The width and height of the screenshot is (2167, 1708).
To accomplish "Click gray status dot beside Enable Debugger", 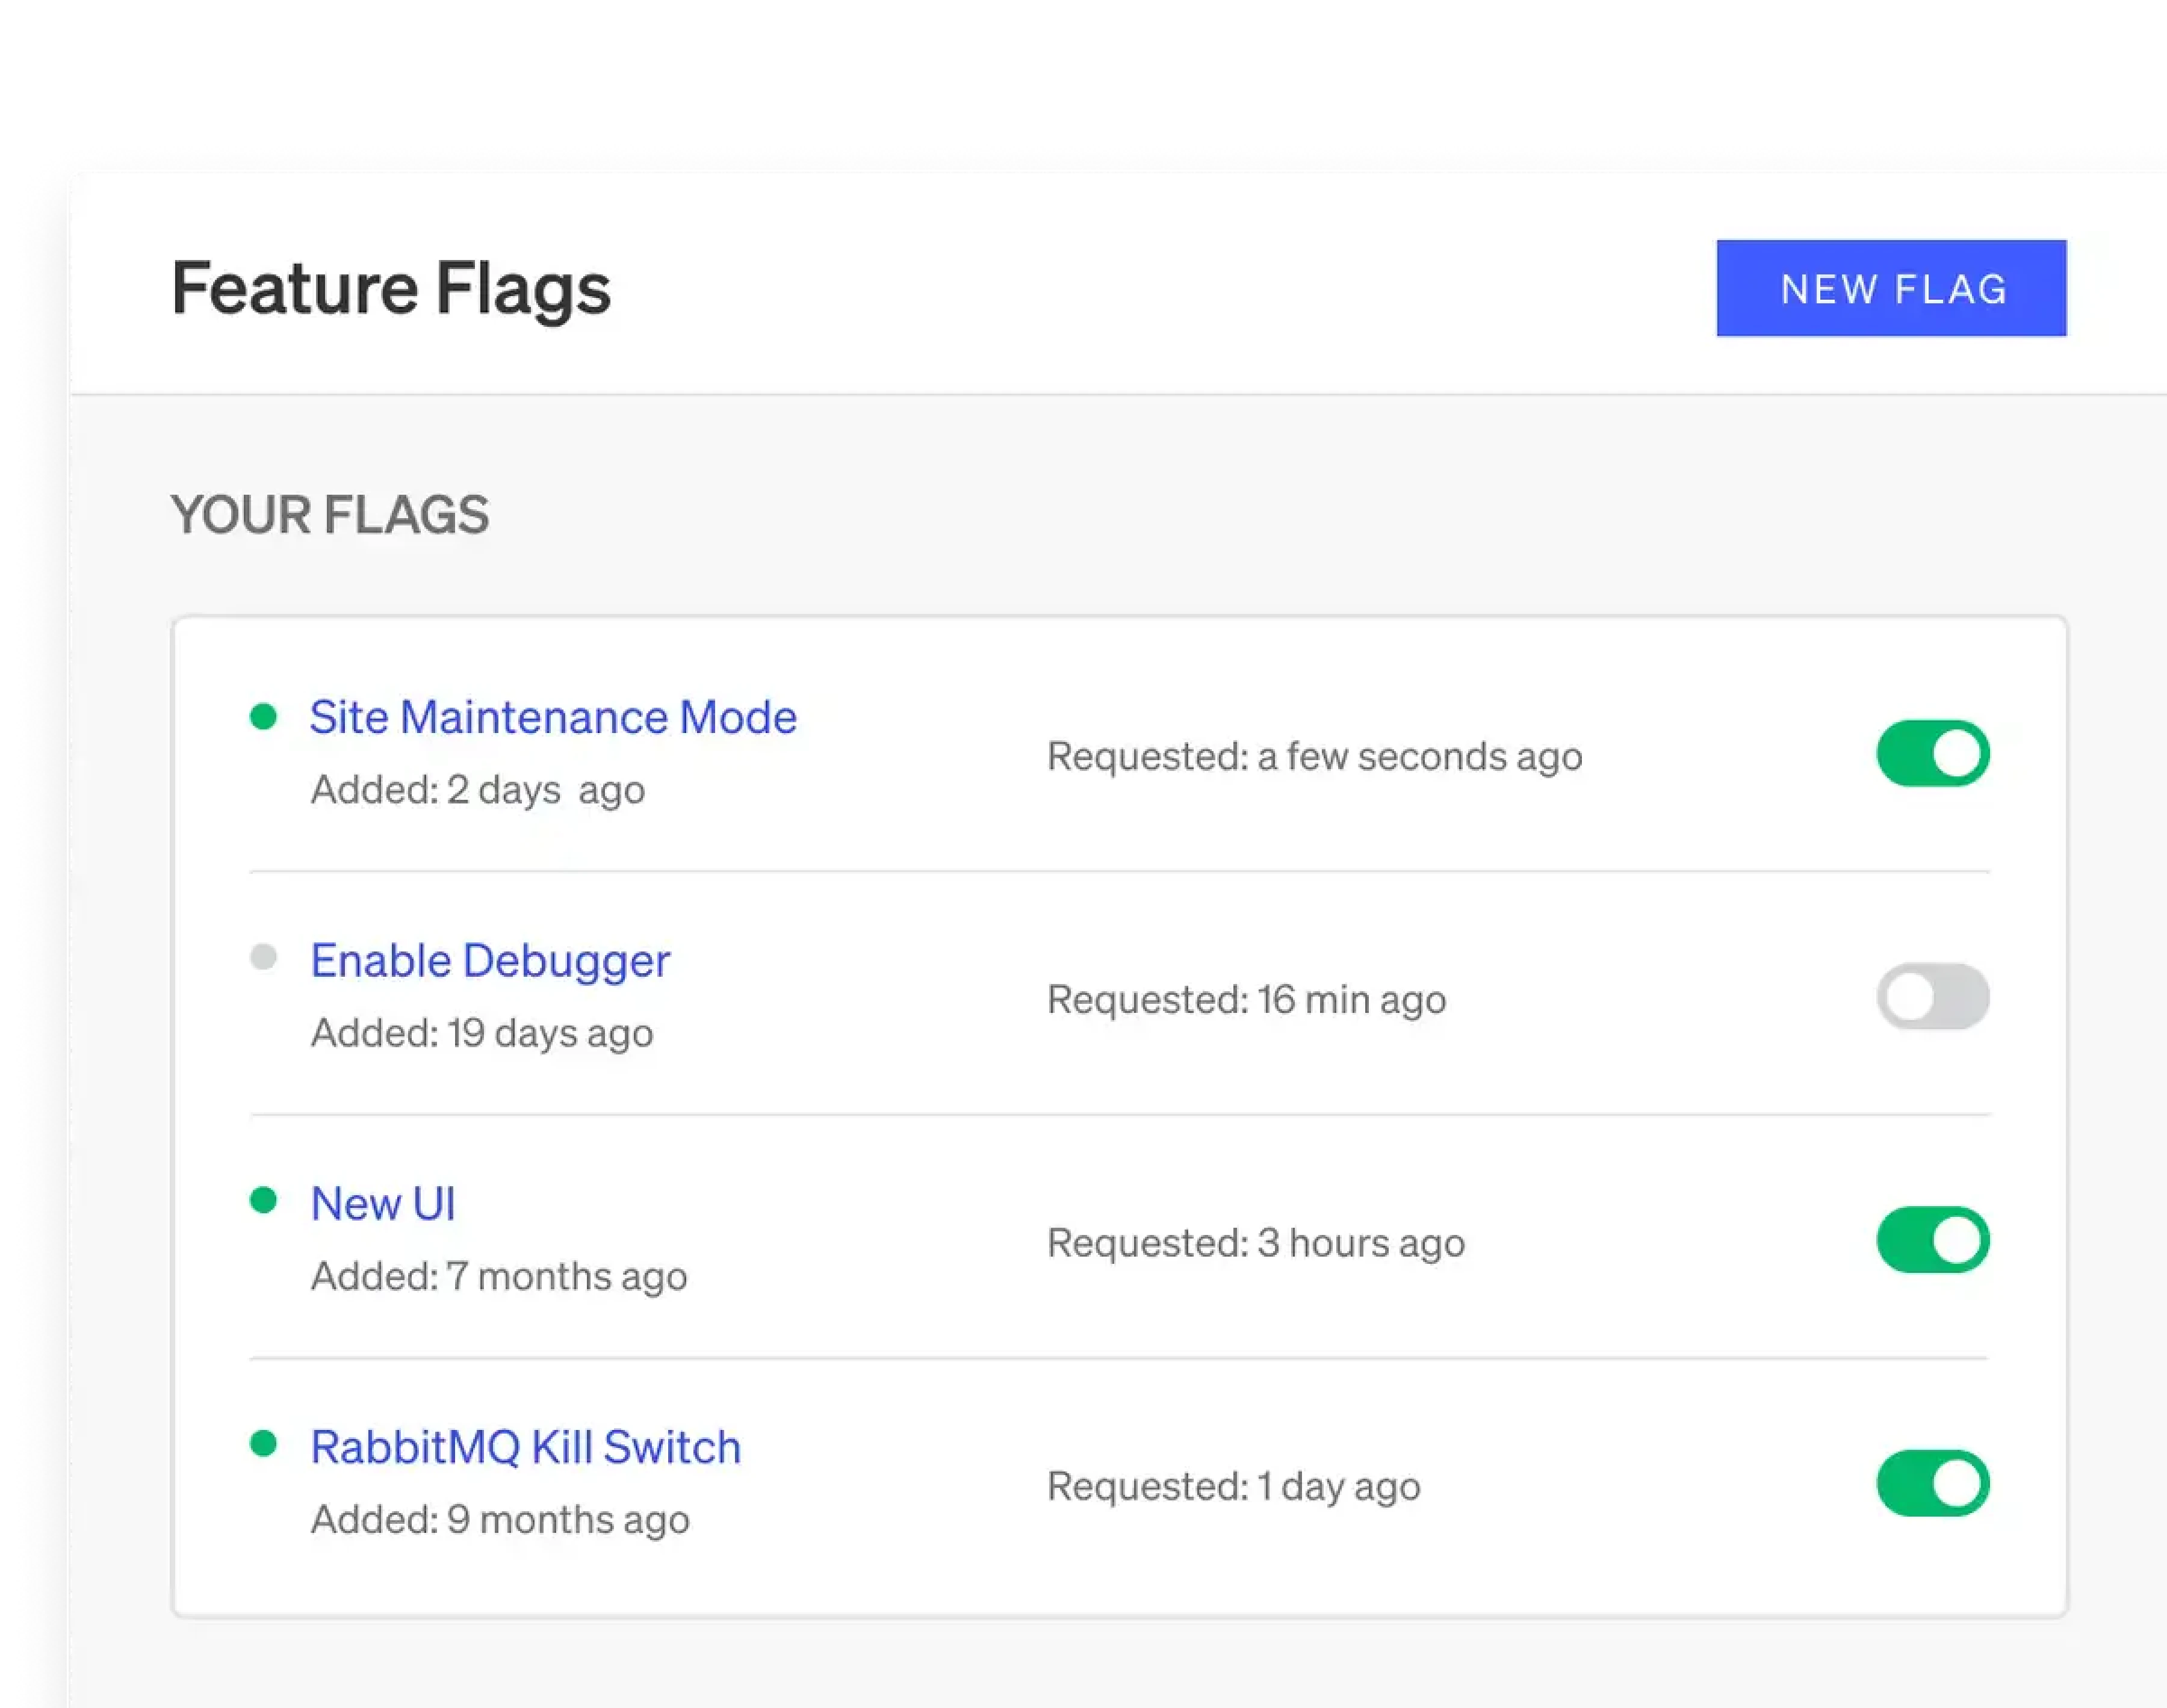I will click(263, 957).
